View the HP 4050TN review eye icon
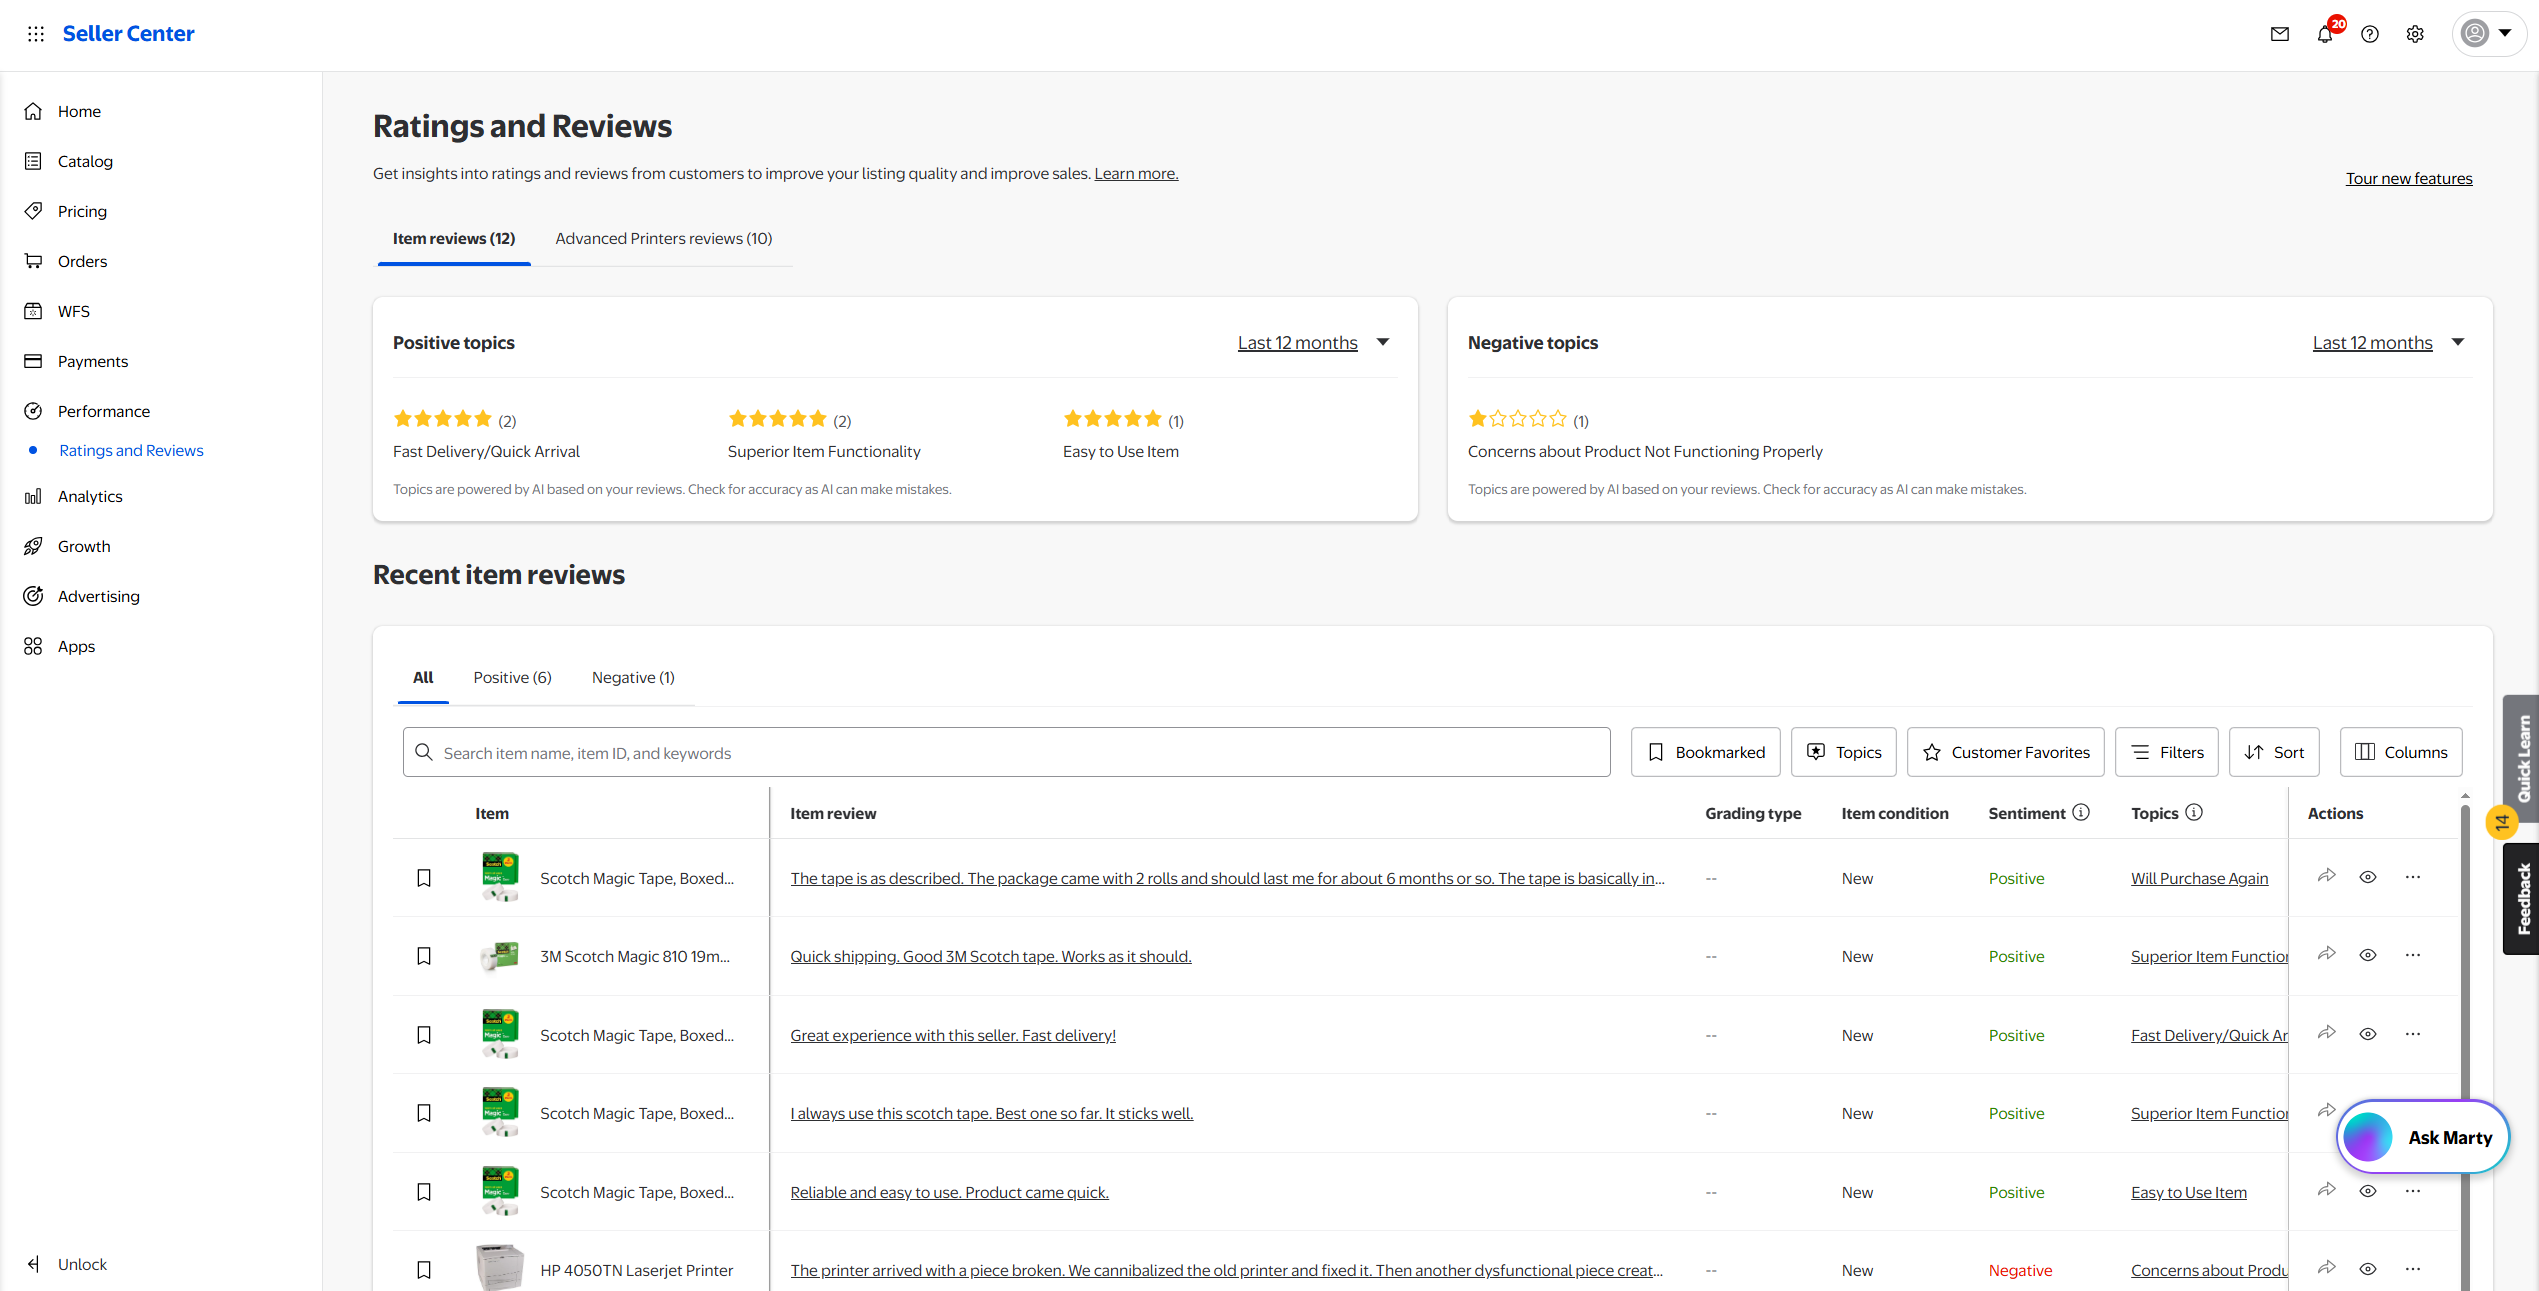The height and width of the screenshot is (1291, 2539). click(2368, 1269)
